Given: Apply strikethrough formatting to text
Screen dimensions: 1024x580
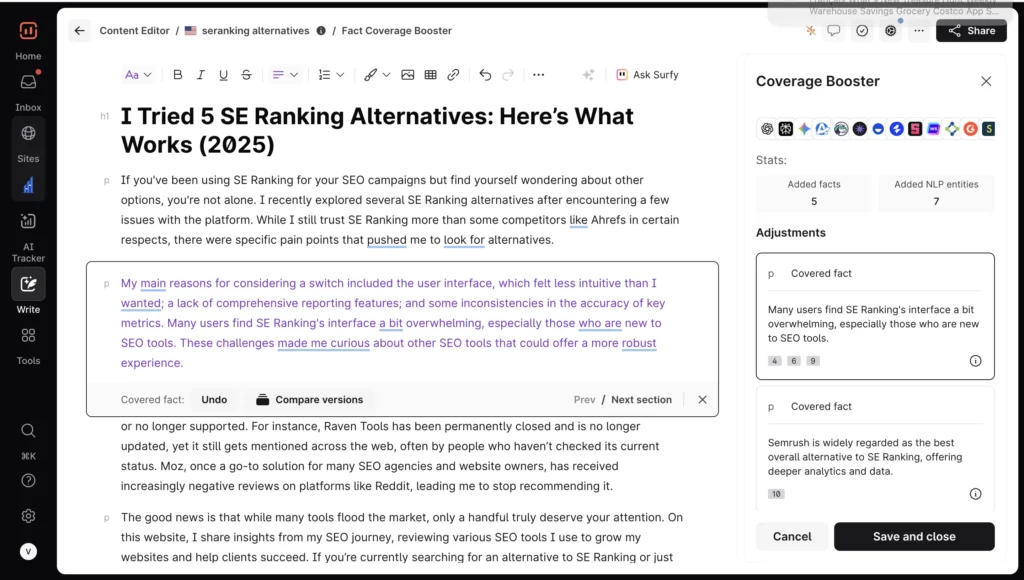Looking at the screenshot, I should coord(246,75).
